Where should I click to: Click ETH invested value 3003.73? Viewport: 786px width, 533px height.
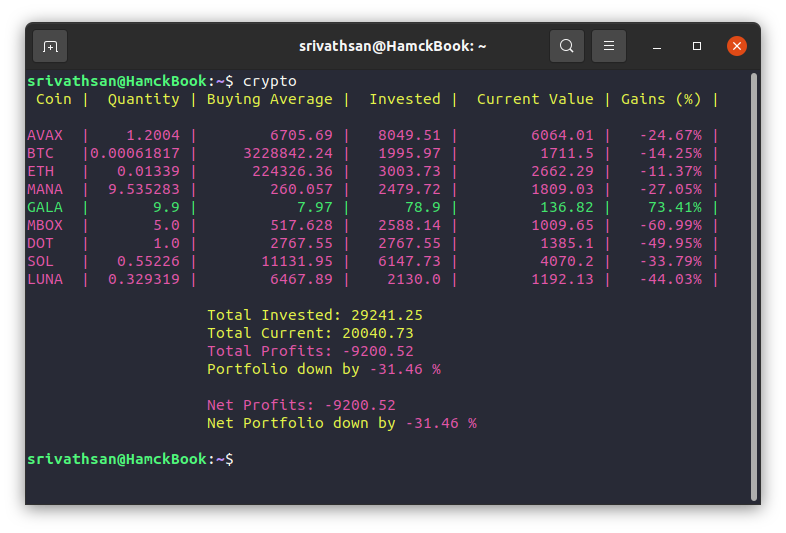click(410, 171)
